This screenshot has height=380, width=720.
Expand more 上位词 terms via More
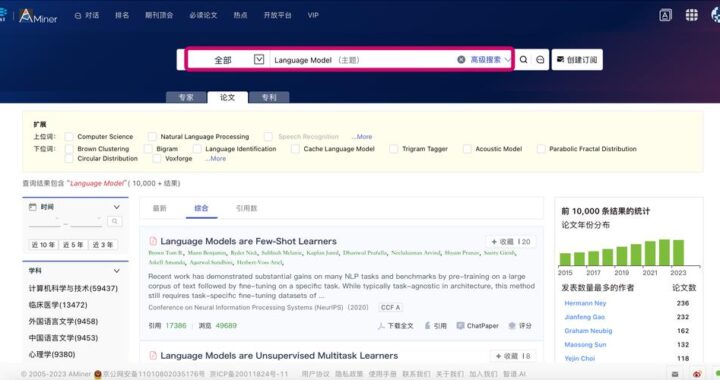[x=362, y=137]
